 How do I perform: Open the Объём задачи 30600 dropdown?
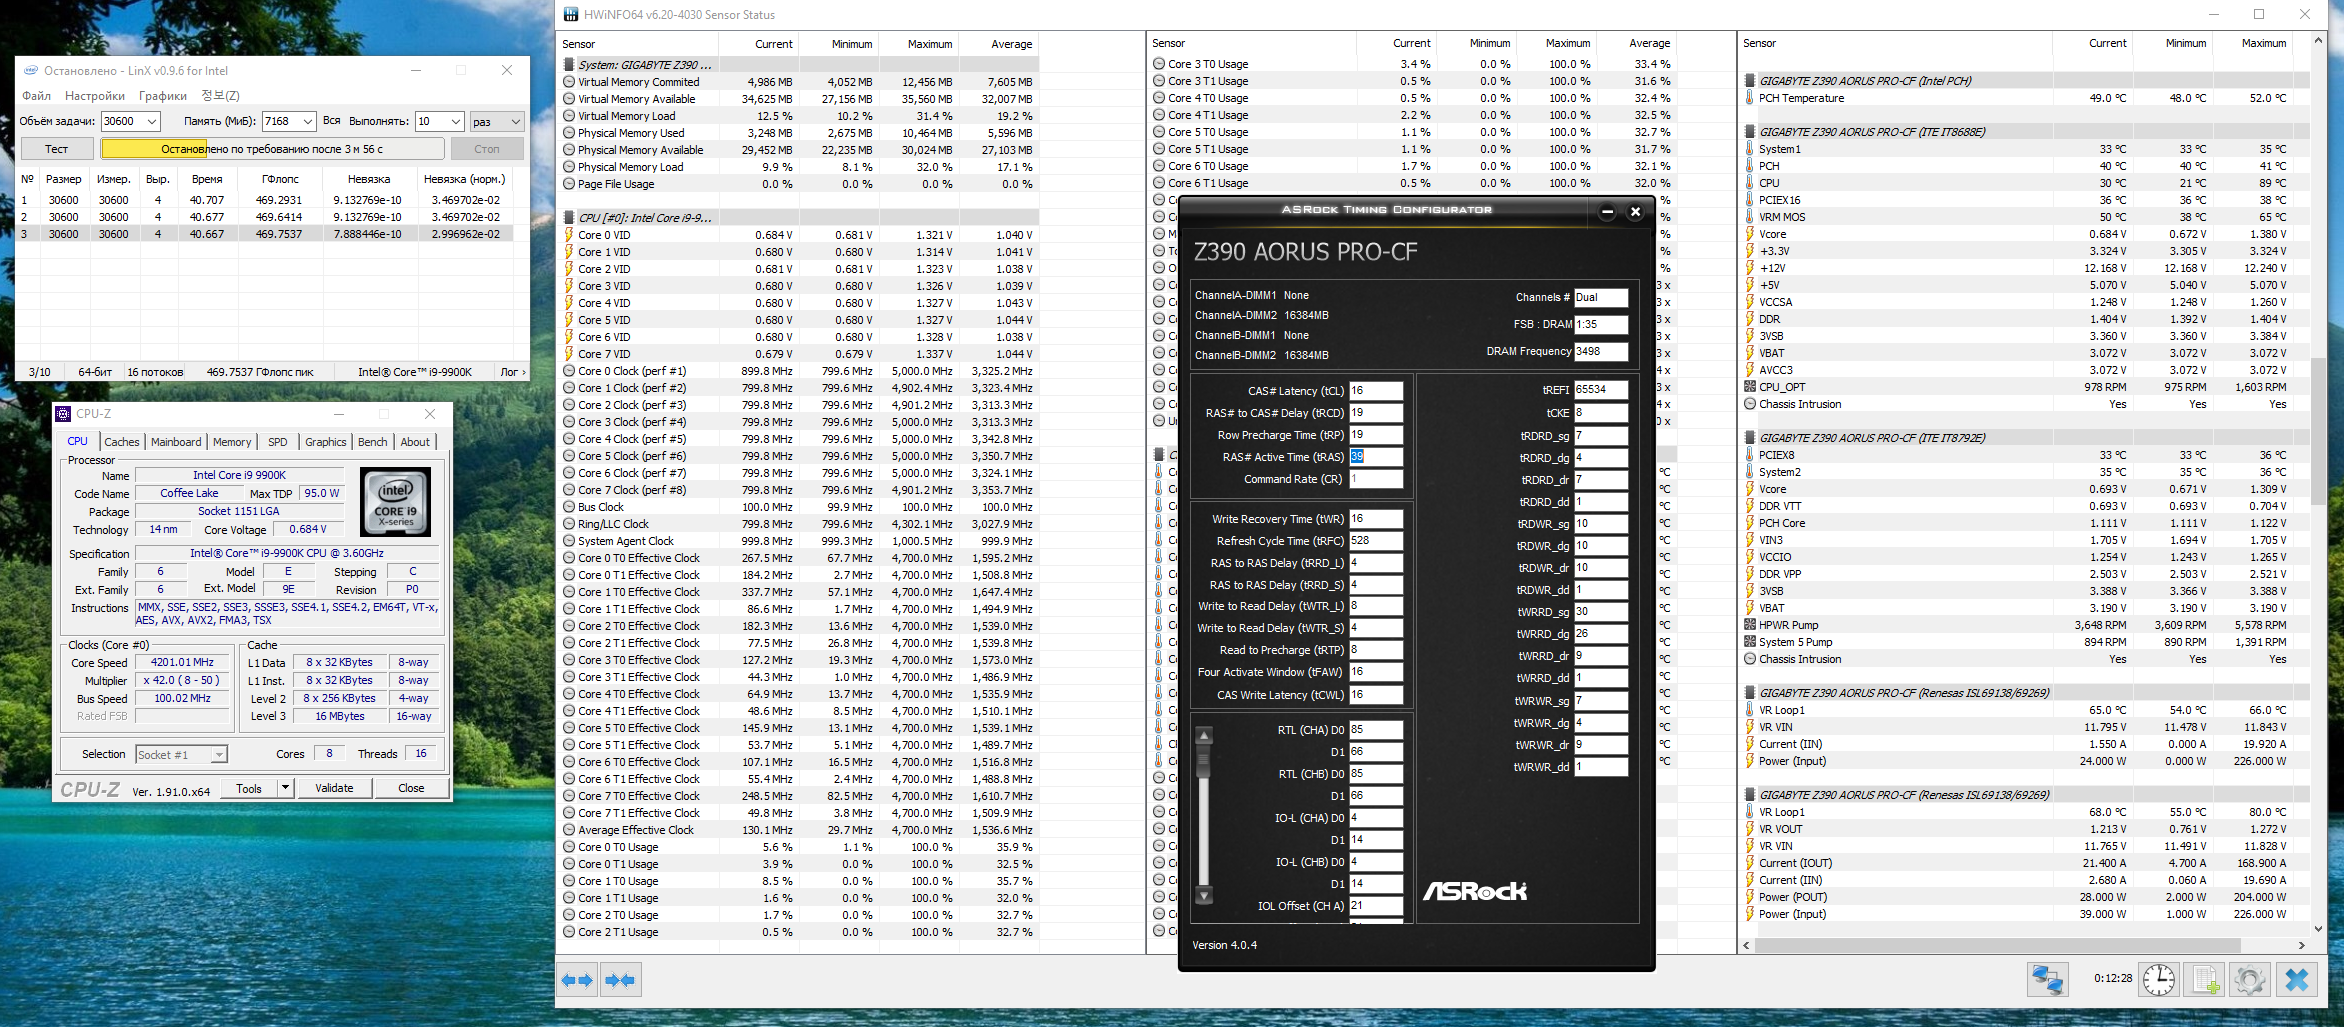tap(152, 121)
